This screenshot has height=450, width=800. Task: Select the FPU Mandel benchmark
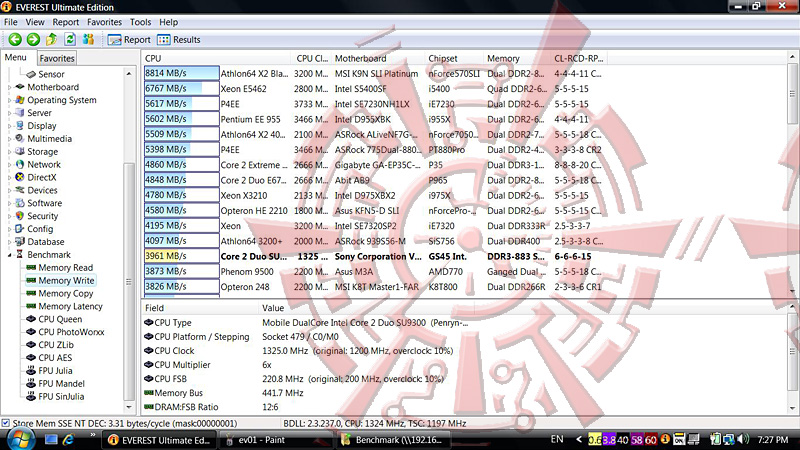[61, 383]
